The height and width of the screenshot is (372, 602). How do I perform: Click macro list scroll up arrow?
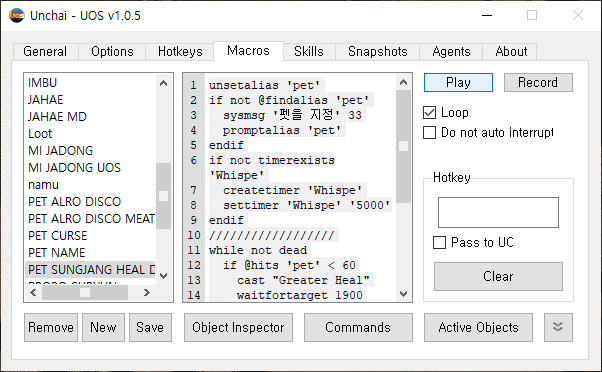click(x=164, y=83)
